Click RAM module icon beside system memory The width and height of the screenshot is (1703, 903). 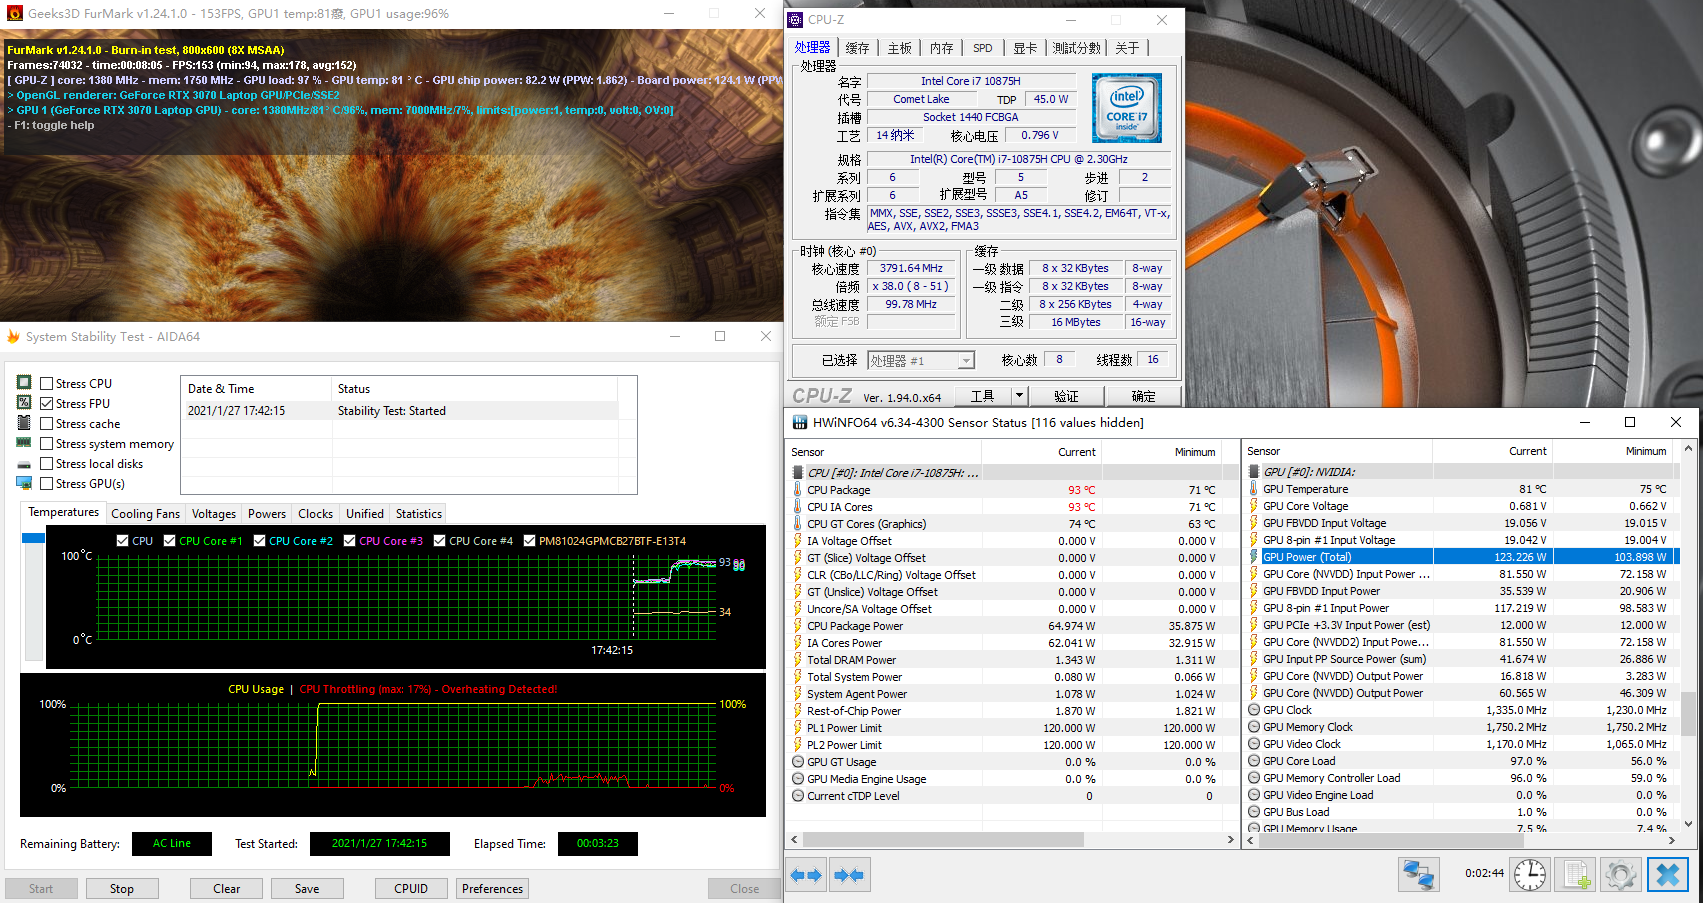(24, 442)
